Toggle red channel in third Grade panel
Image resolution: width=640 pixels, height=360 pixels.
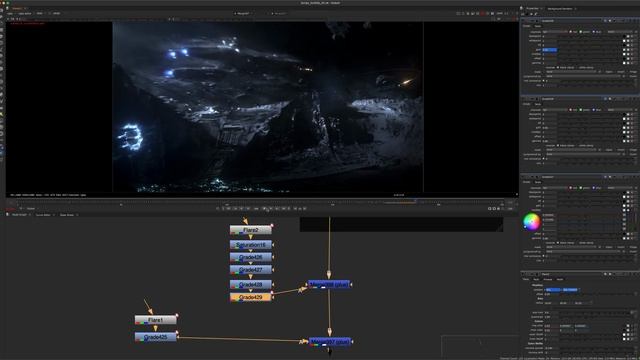[571, 188]
